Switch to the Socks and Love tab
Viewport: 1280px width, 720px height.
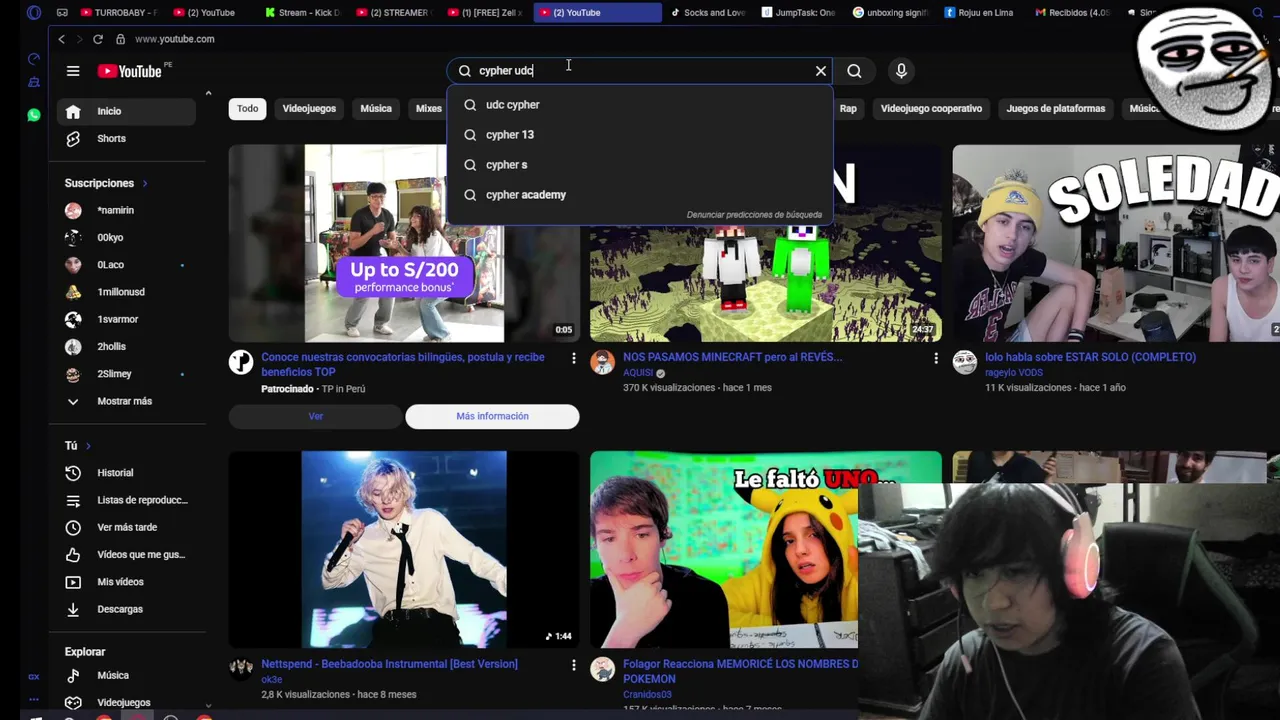pyautogui.click(x=708, y=13)
